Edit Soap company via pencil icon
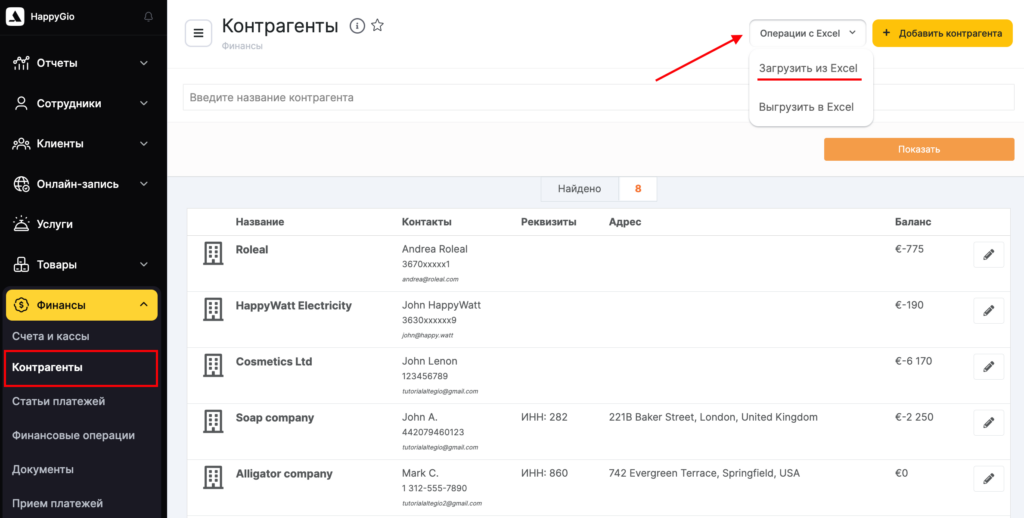This screenshot has height=518, width=1024. 988,423
